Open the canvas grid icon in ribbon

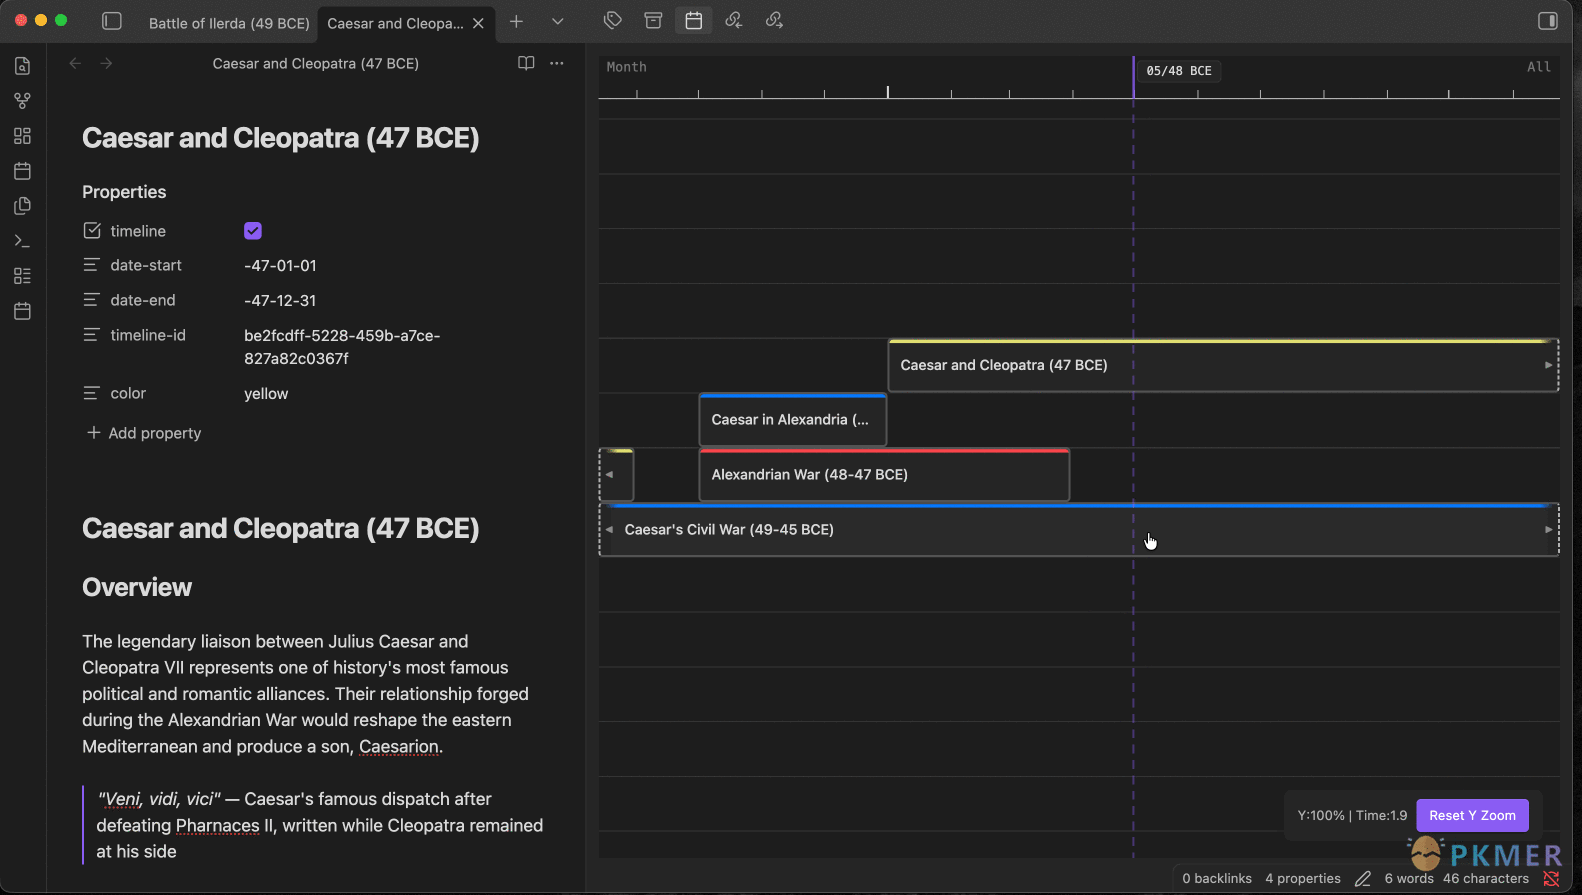[x=22, y=136]
